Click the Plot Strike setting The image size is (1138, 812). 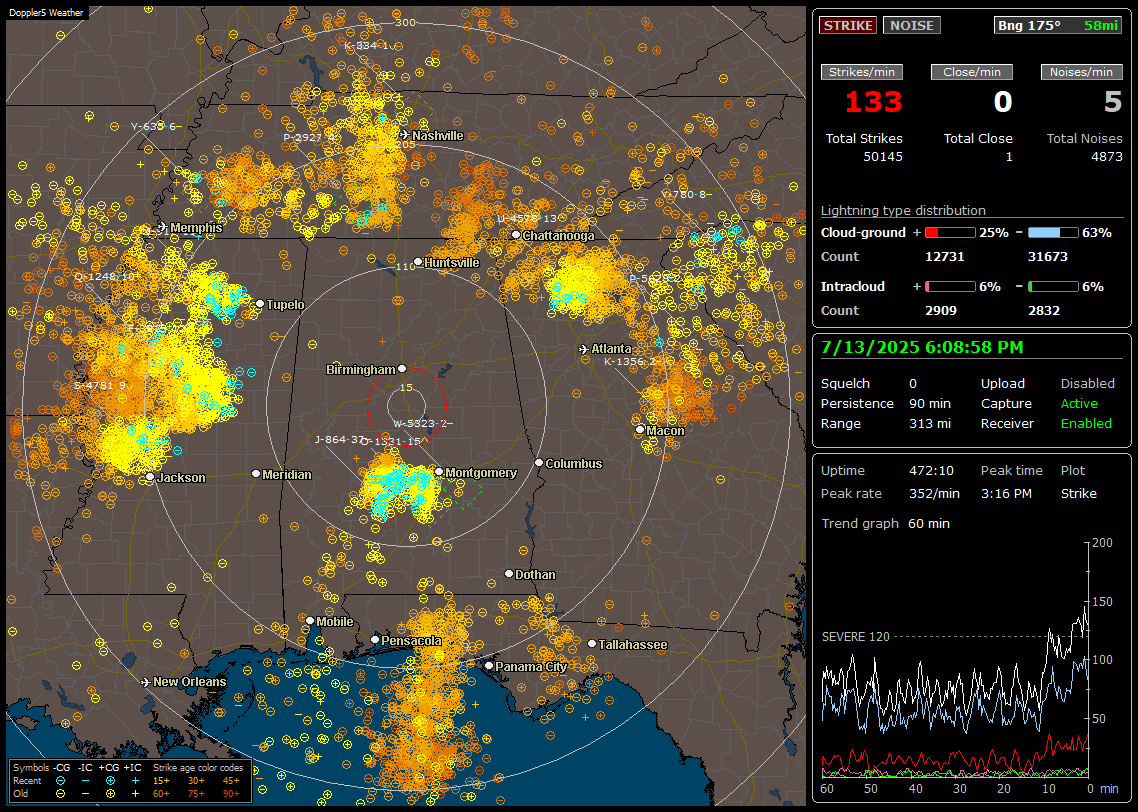click(1078, 493)
